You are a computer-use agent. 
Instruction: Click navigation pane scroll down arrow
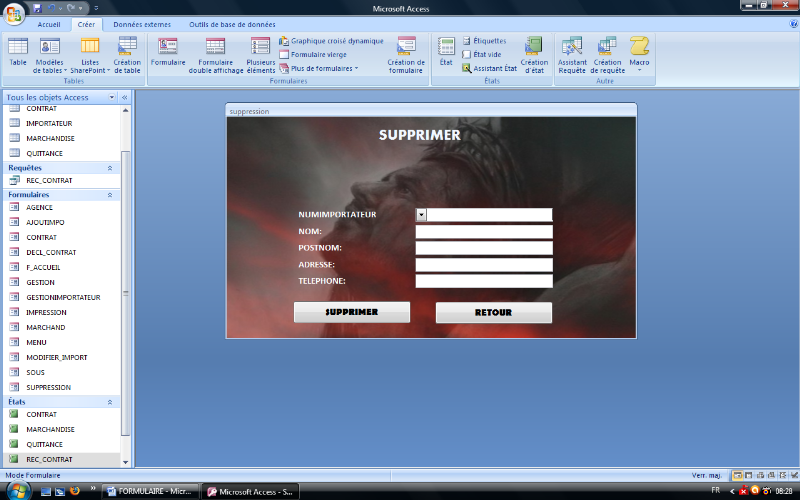(x=126, y=462)
